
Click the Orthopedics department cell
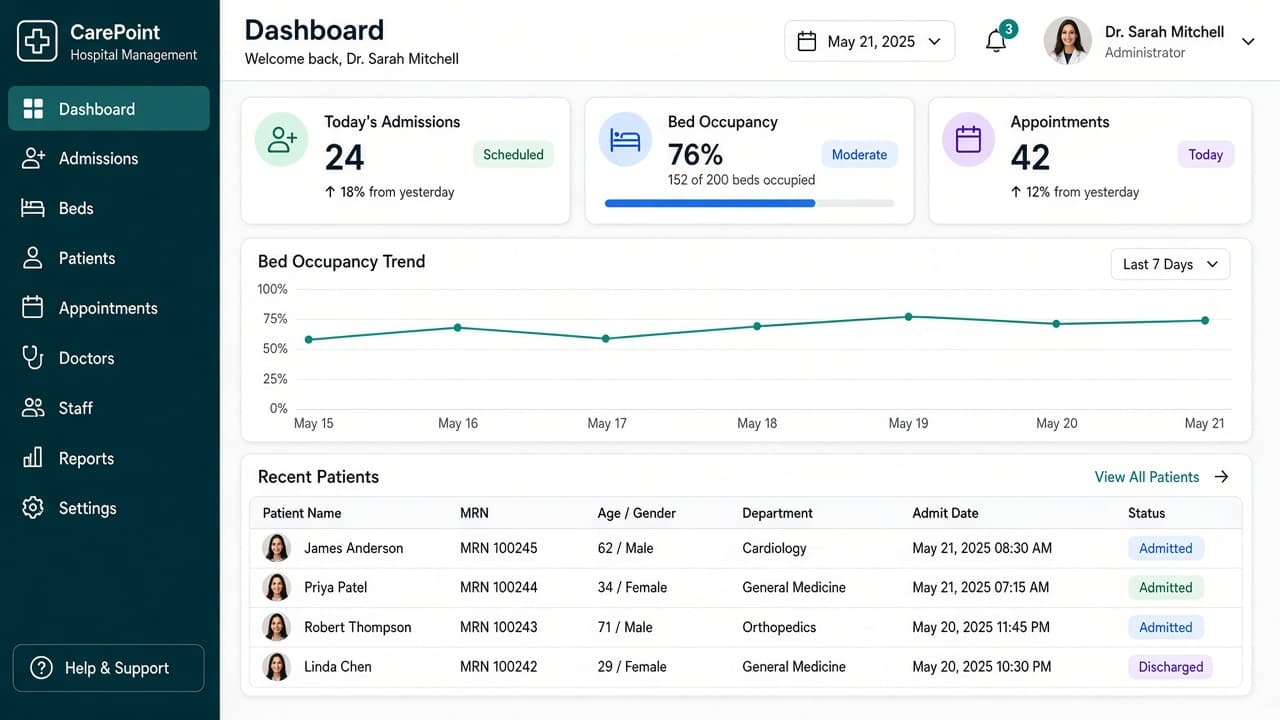click(x=779, y=627)
